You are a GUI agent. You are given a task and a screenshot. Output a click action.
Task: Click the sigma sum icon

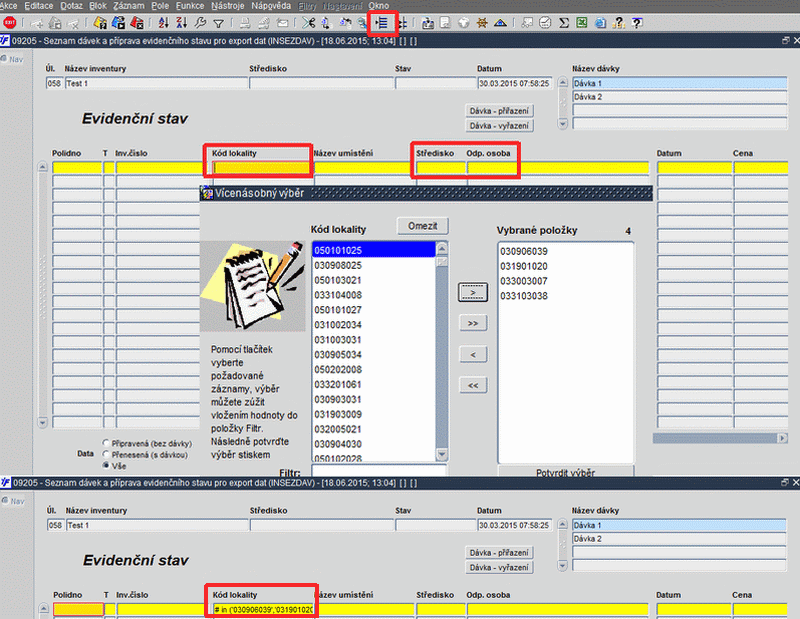click(564, 23)
